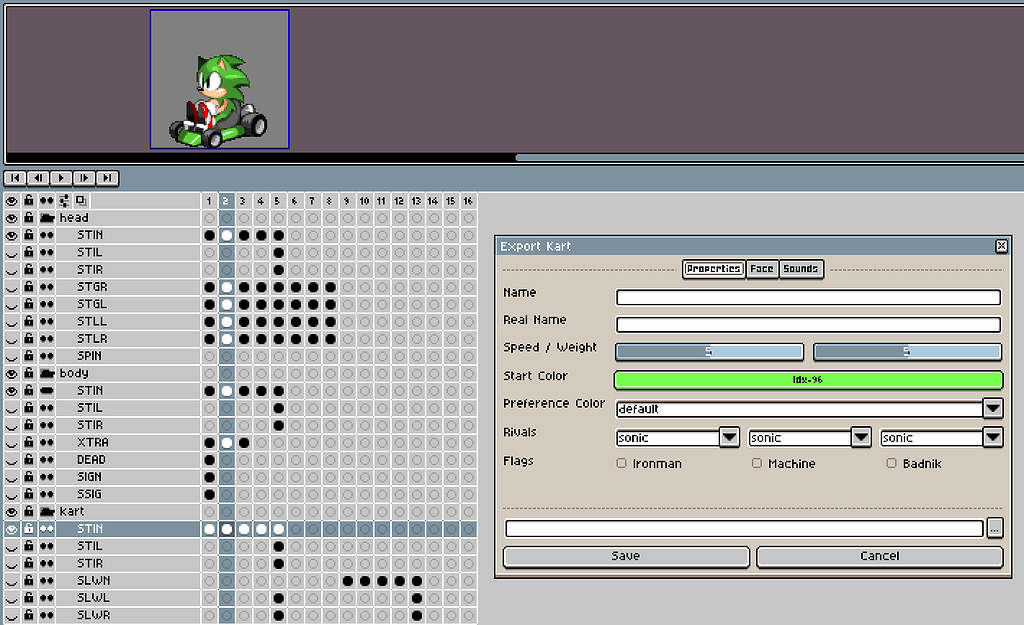
Task: Show the hidden STGR head layer
Action: pos(12,287)
